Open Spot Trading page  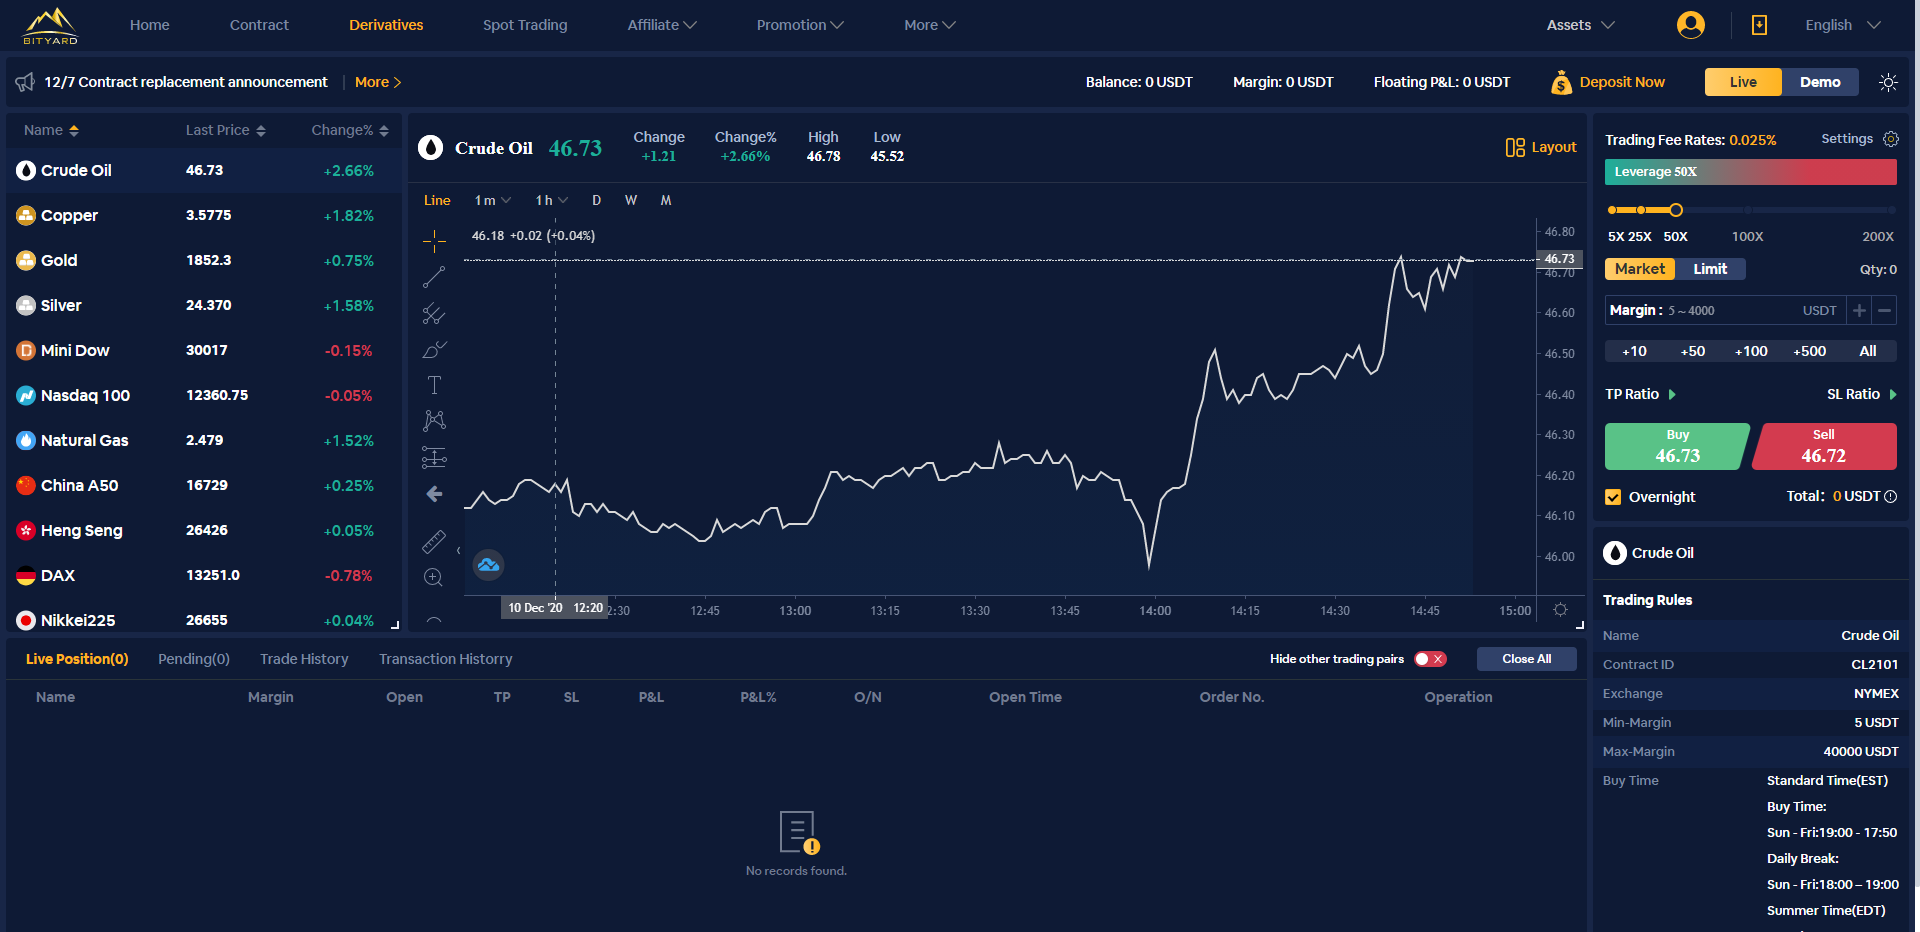(x=525, y=25)
